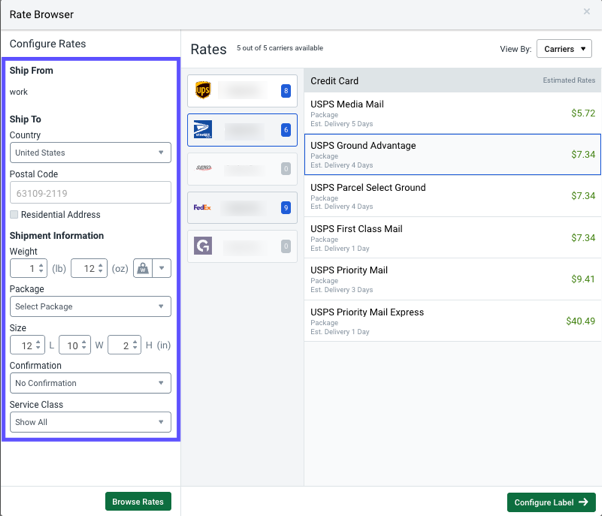
Task: Toggle the Residential Address checkbox
Action: click(14, 215)
